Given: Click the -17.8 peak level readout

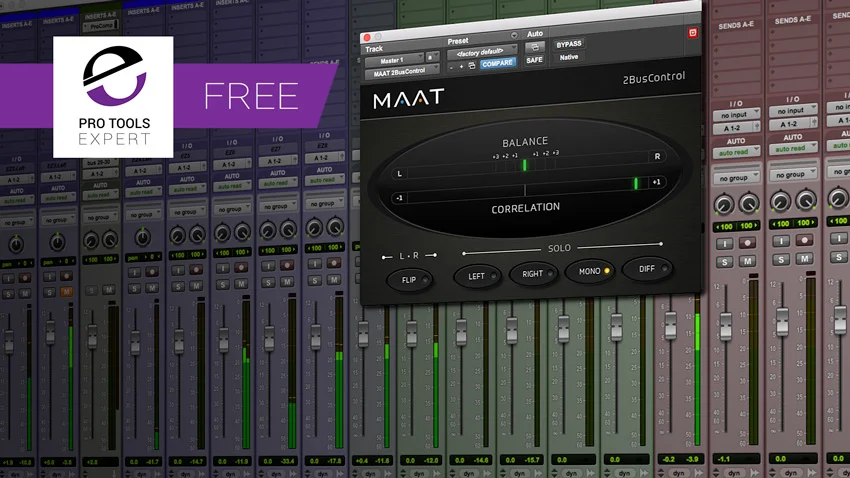Looking at the screenshot, I should 335,461.
